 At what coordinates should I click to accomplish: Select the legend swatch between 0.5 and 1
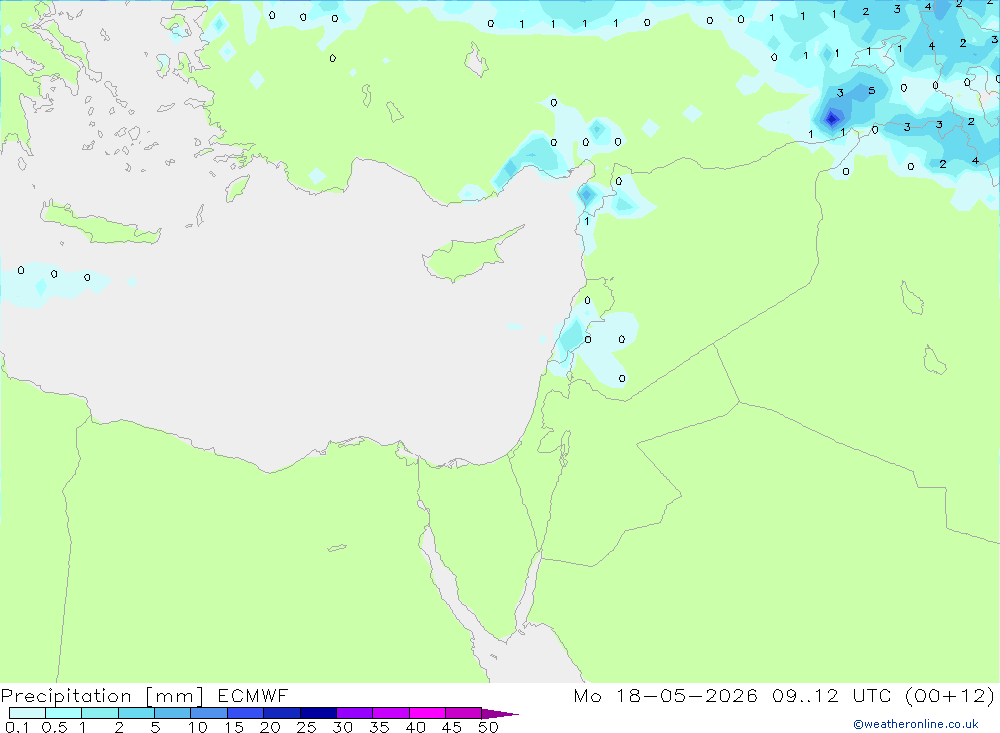[x=64, y=713]
